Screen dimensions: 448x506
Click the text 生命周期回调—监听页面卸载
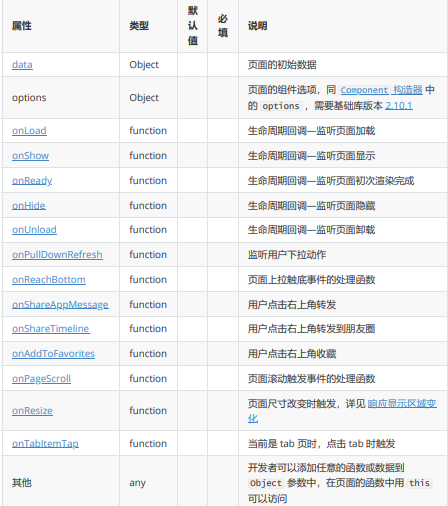[311, 229]
